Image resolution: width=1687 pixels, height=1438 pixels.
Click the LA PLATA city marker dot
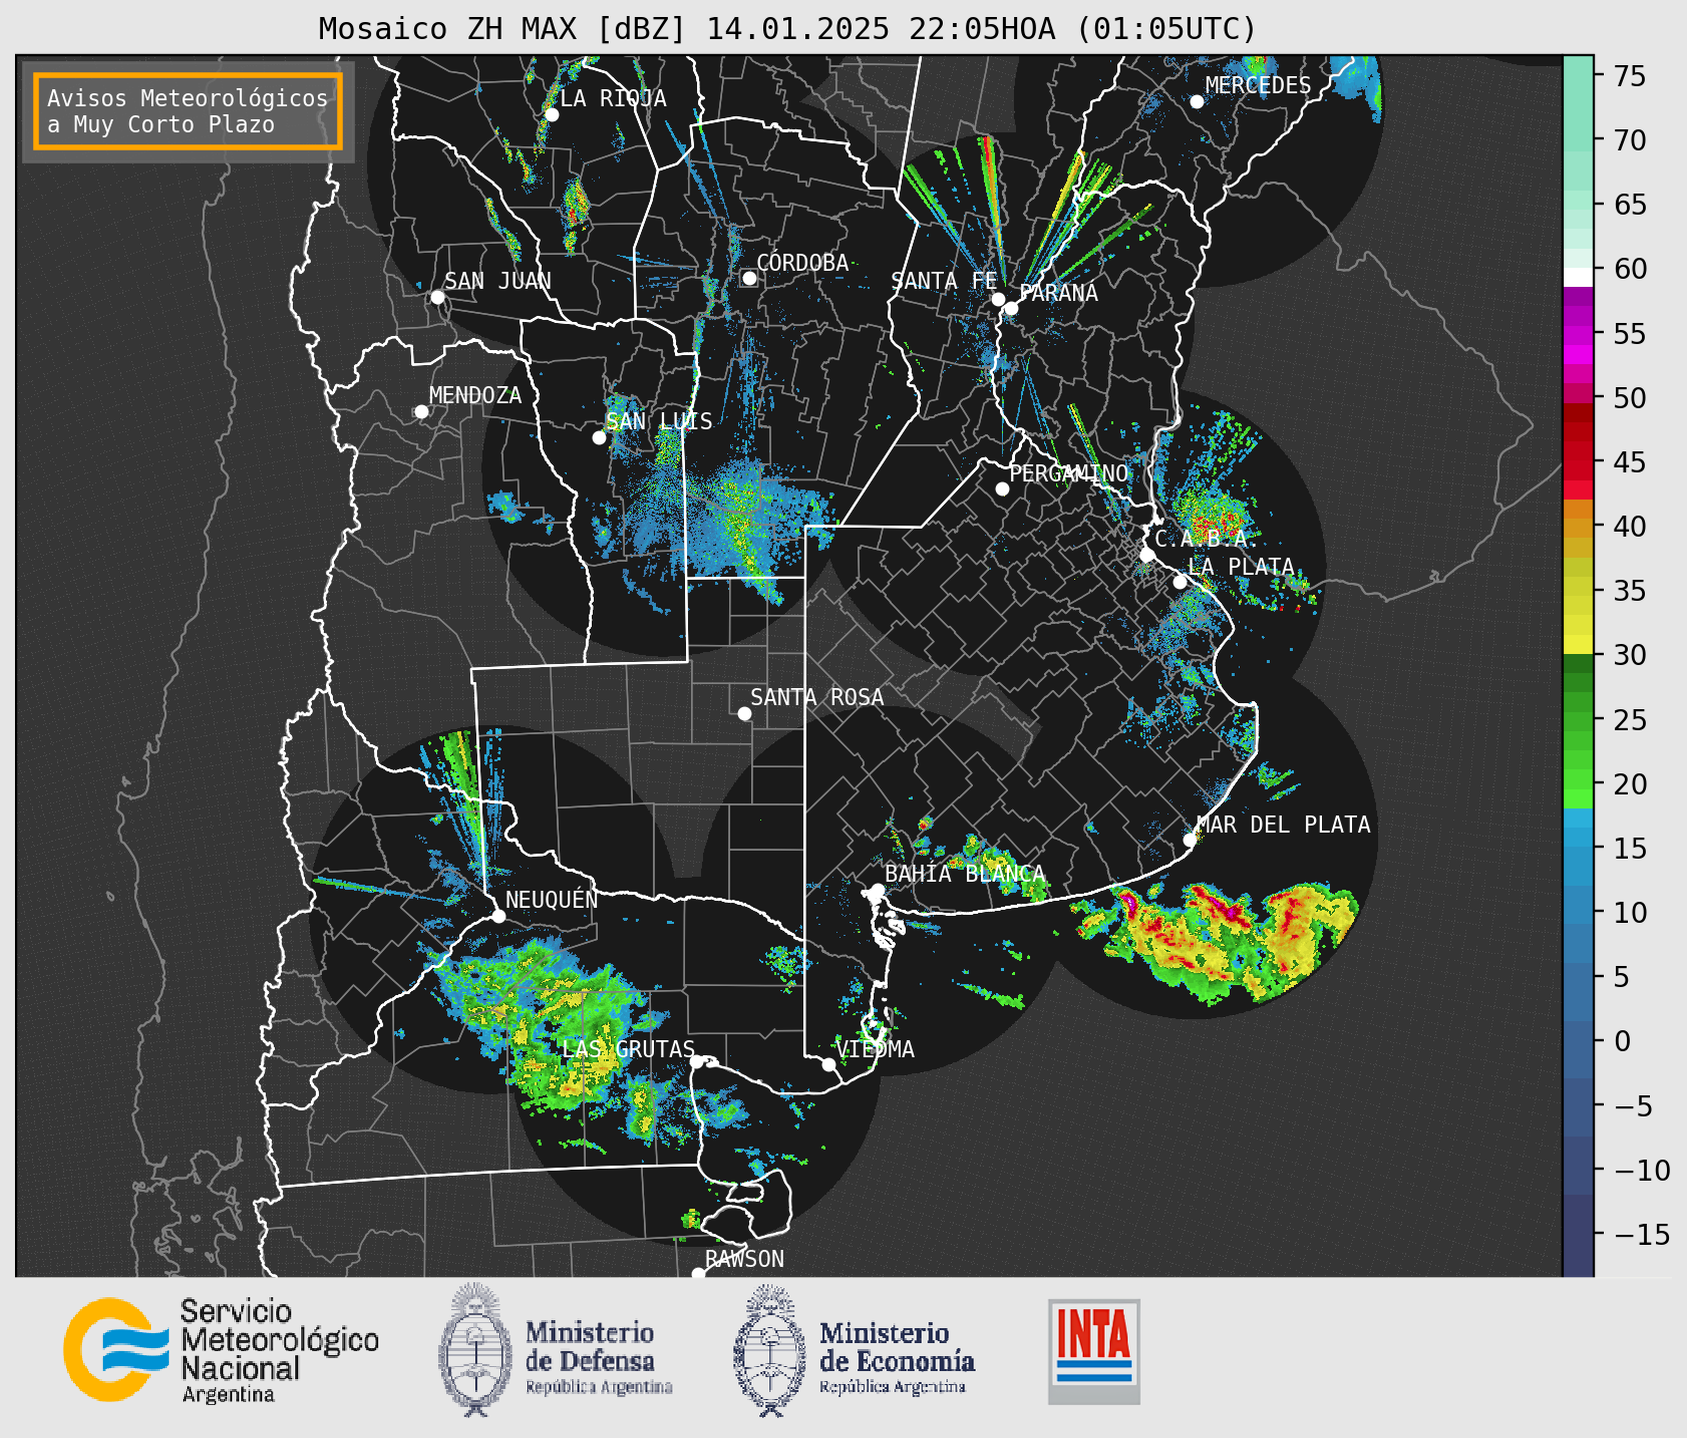click(1180, 582)
